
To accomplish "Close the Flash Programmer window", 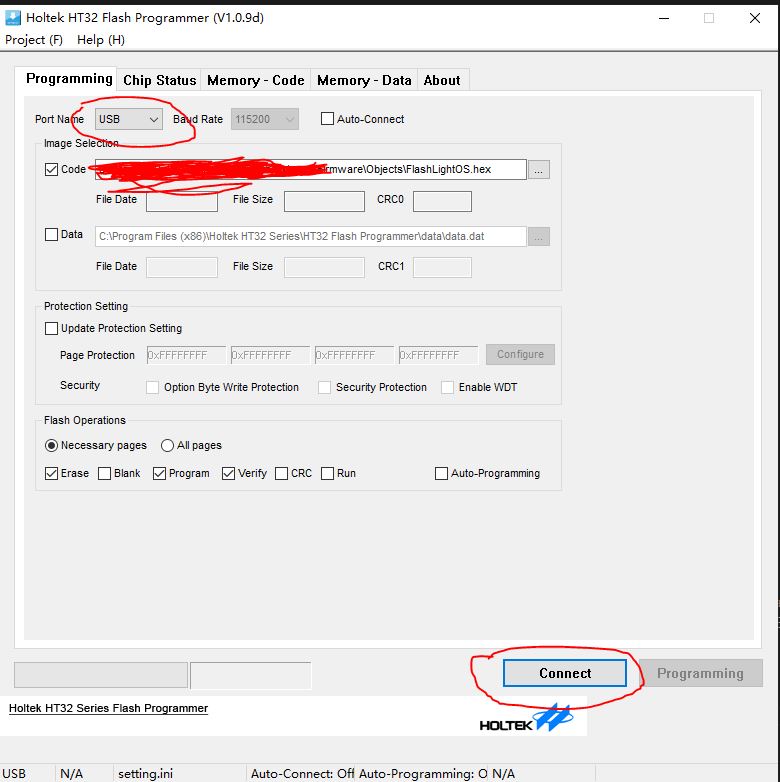I will click(755, 18).
